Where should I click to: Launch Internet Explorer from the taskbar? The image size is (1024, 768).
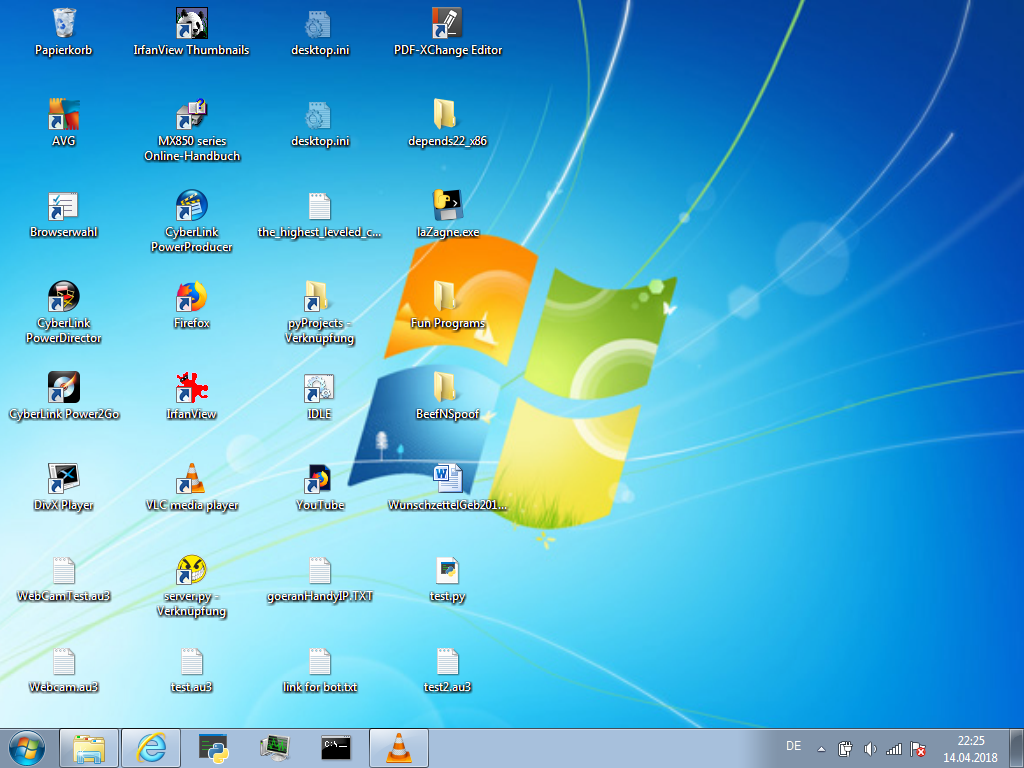point(151,748)
